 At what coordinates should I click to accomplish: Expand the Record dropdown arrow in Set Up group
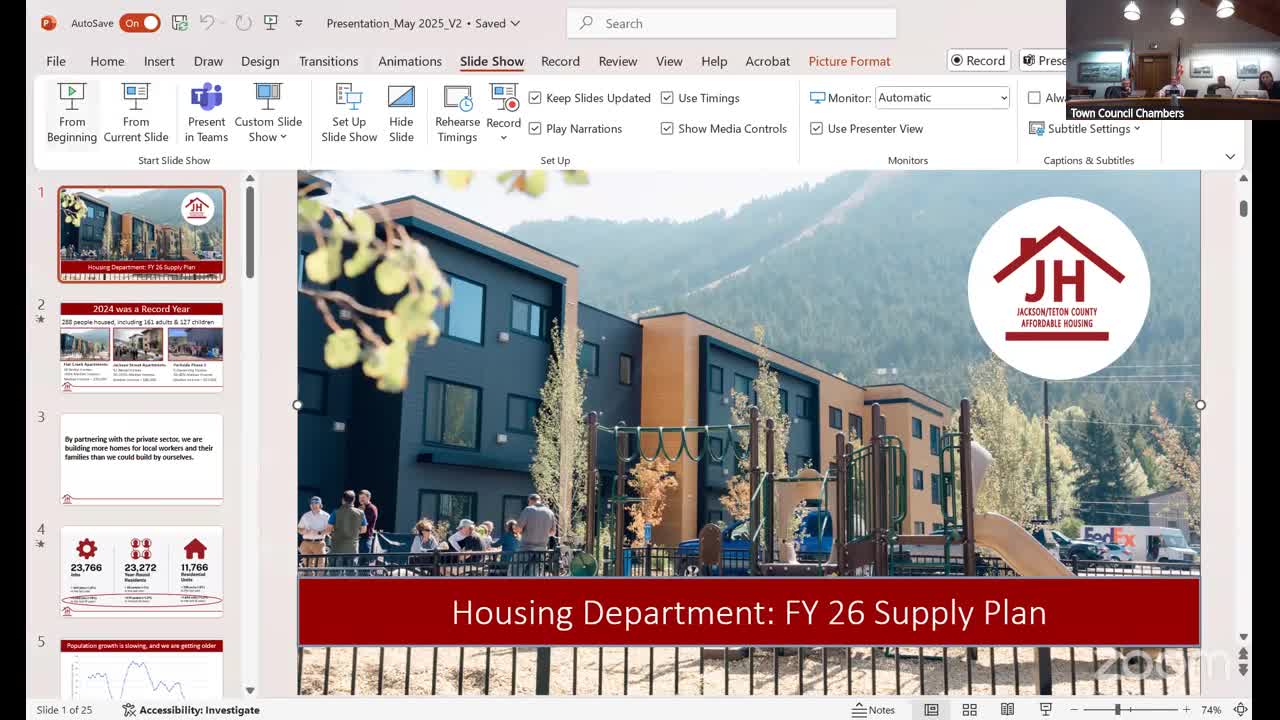[503, 137]
